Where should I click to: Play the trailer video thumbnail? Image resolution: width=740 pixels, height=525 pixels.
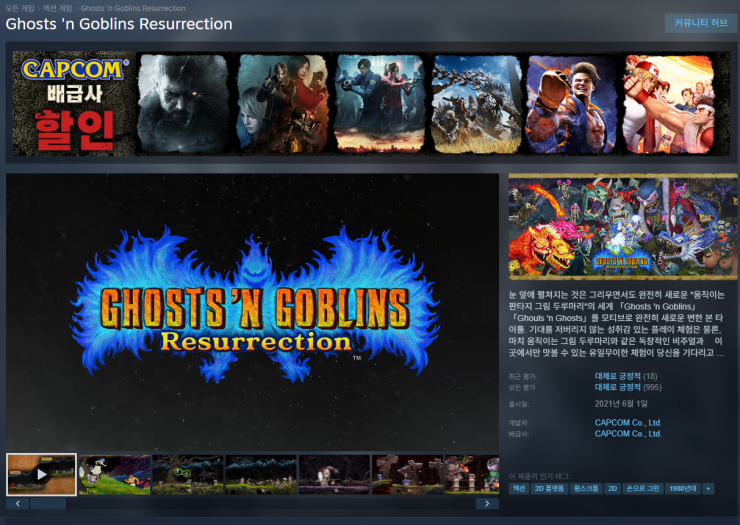pos(42,474)
